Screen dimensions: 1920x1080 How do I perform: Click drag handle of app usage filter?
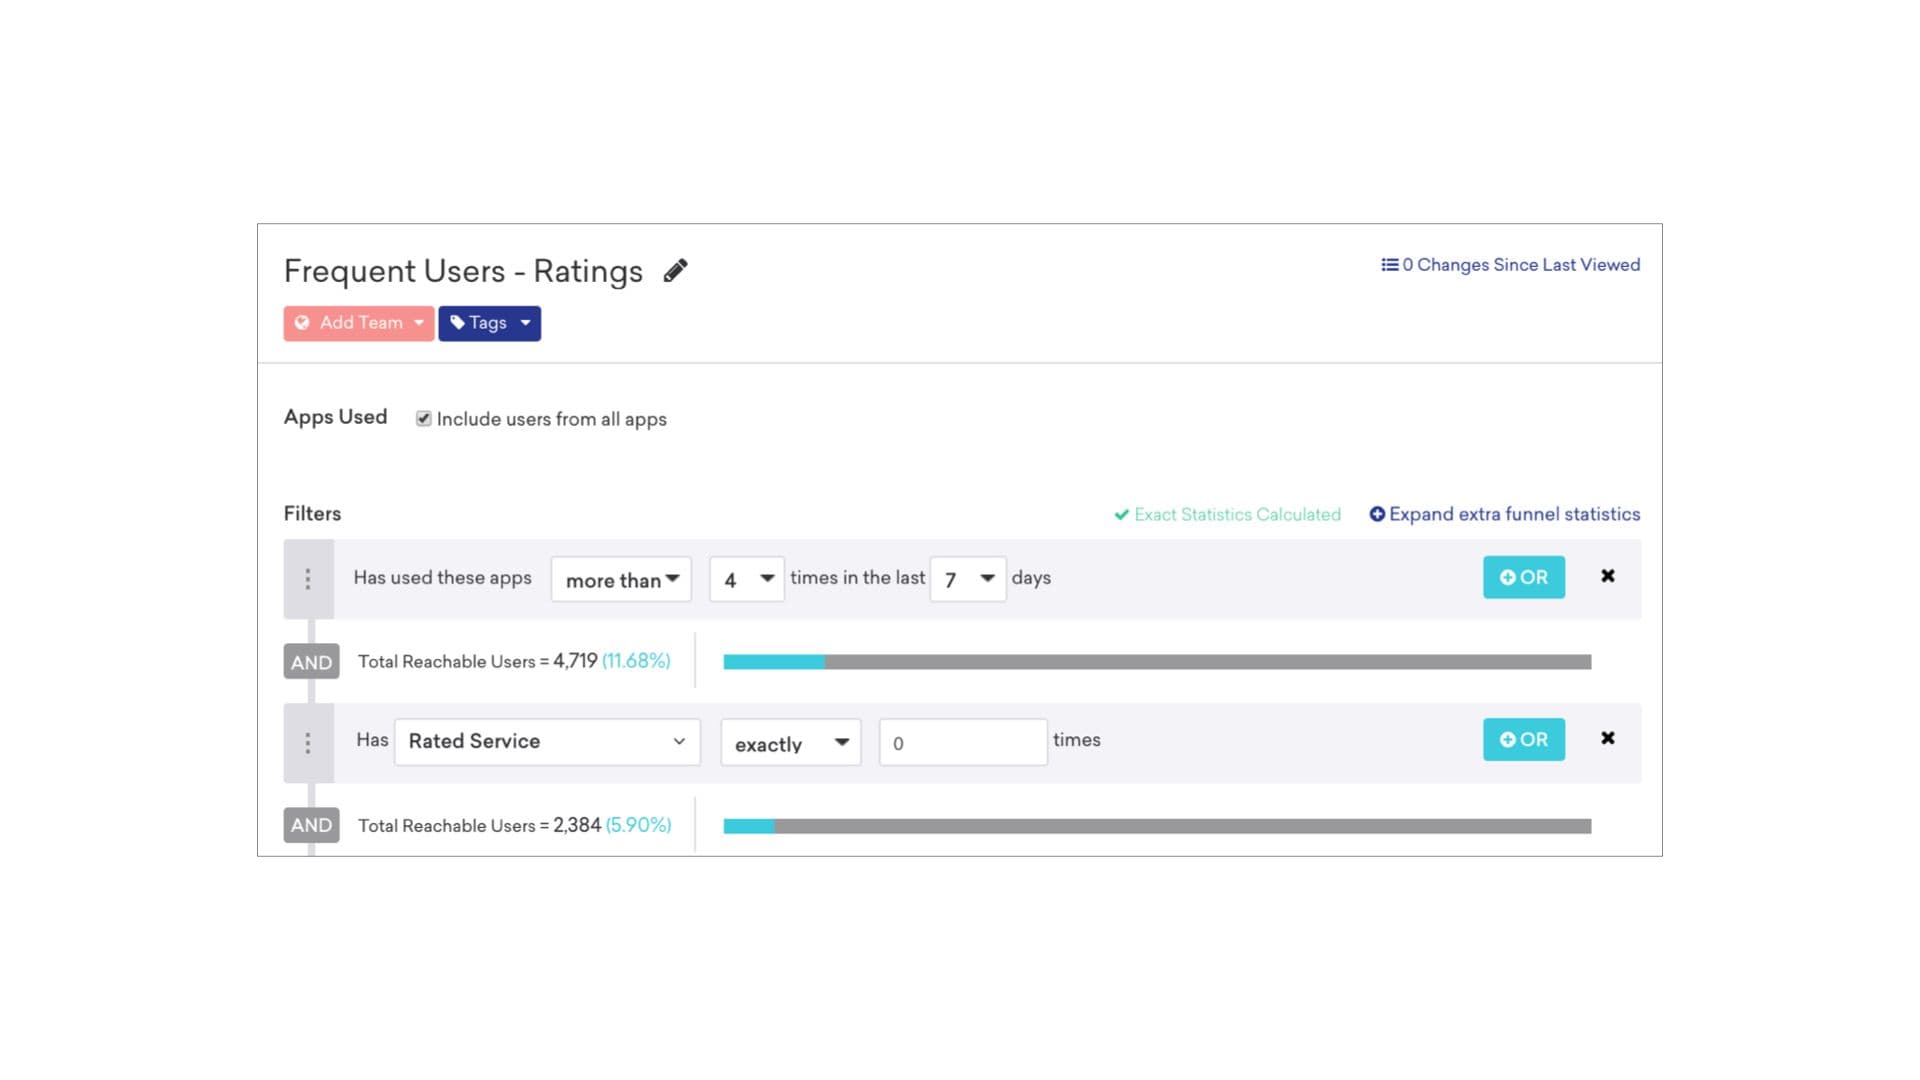pyautogui.click(x=308, y=579)
